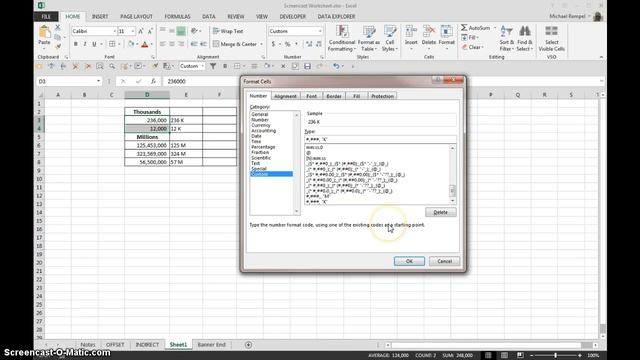
Task: Click the Delete button in Format Cells dialog
Action: 440,212
